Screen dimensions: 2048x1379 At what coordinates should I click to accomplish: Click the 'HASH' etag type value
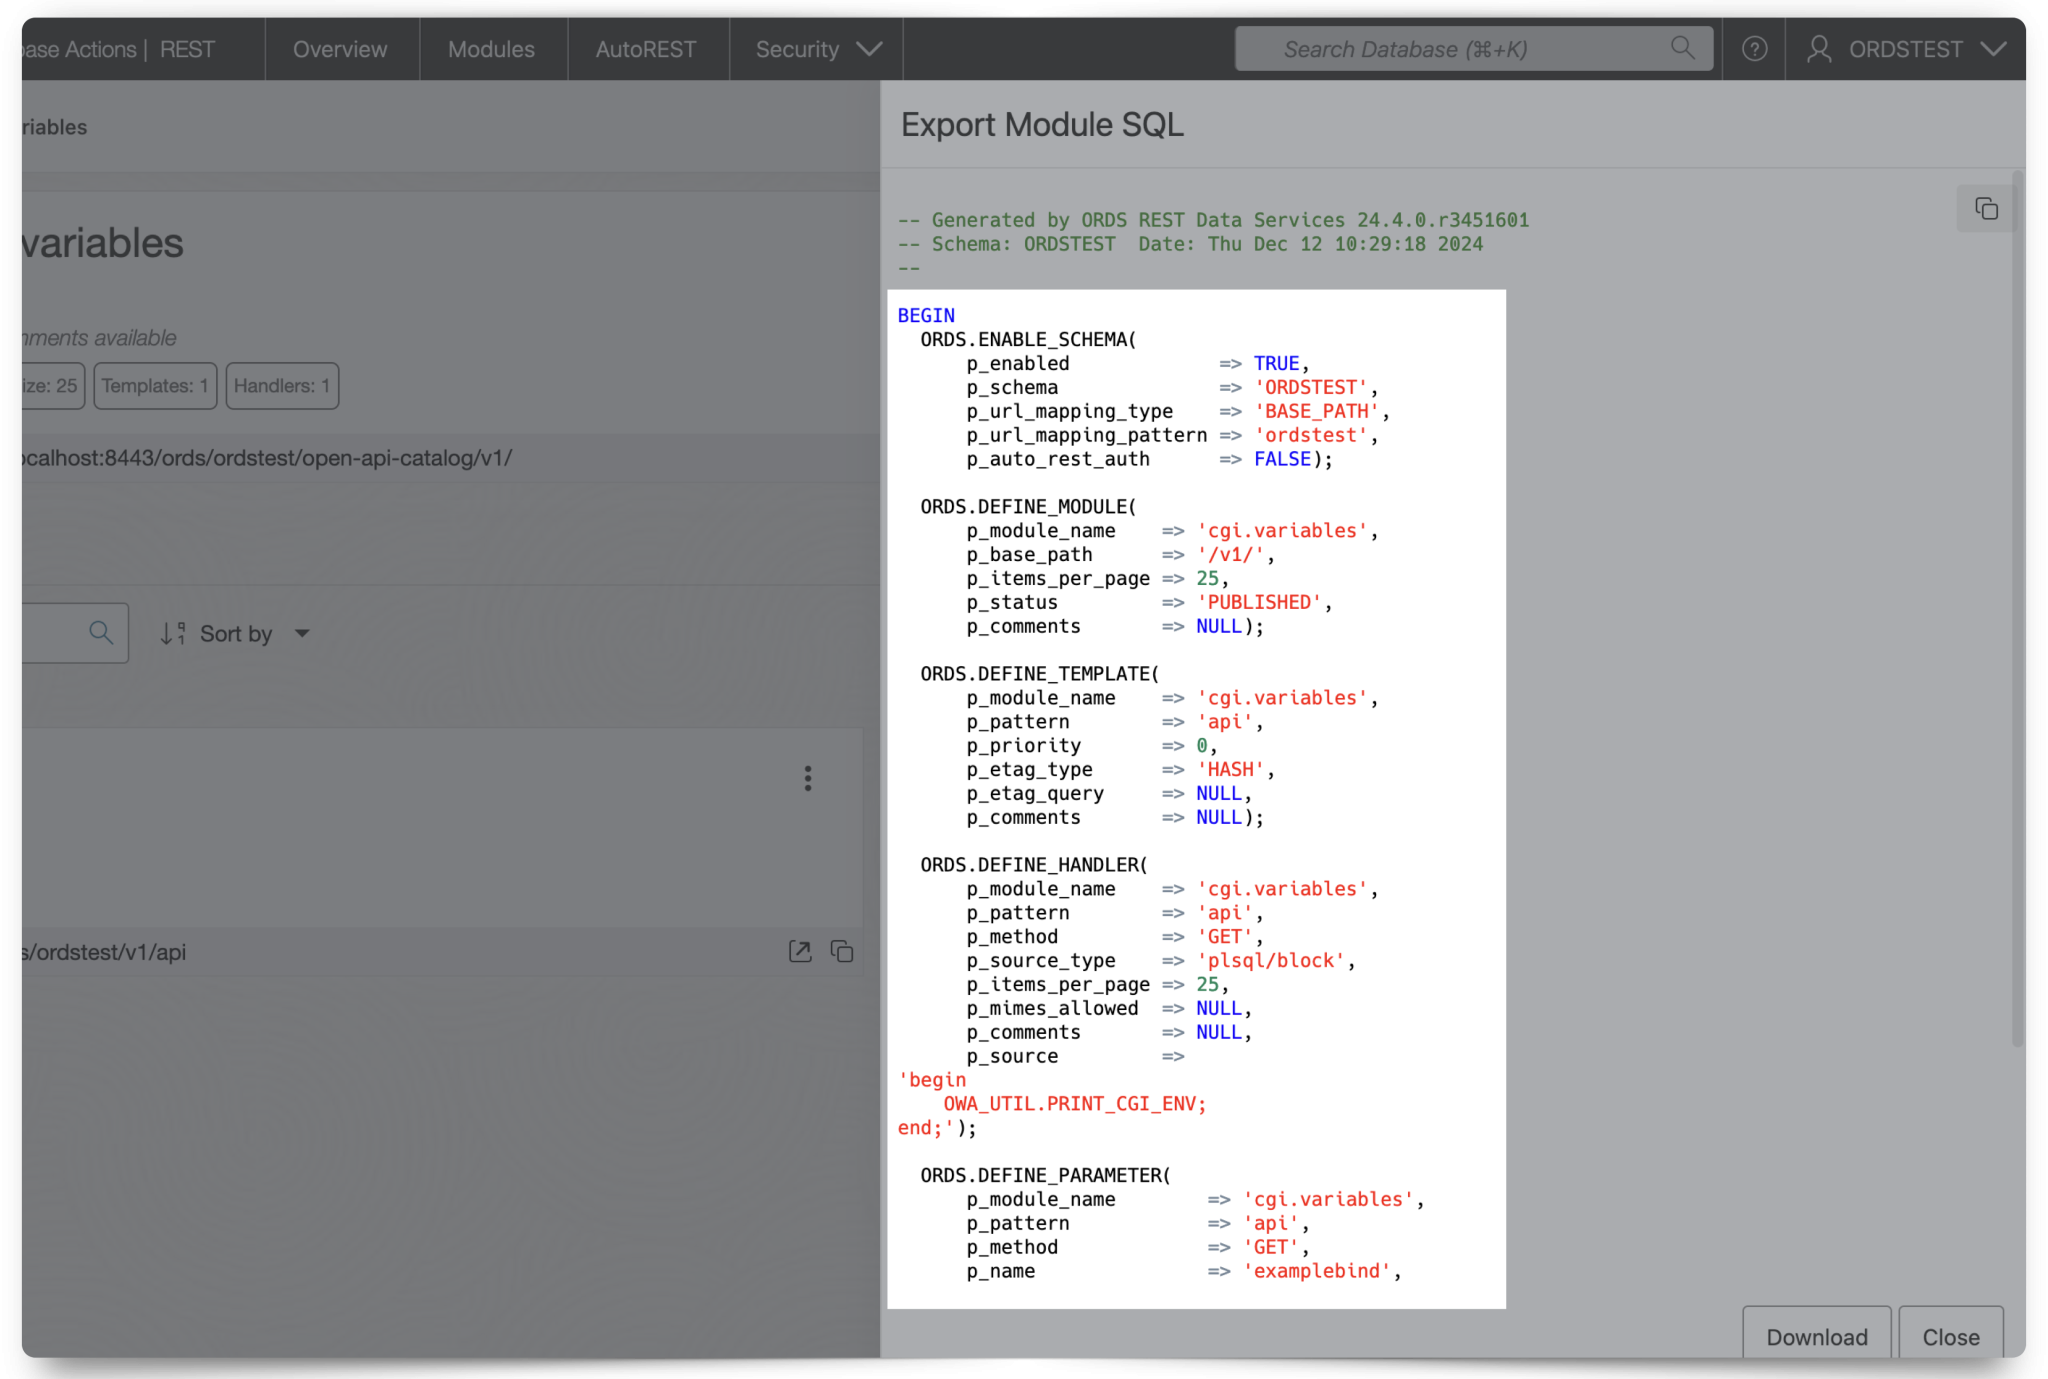(x=1230, y=769)
